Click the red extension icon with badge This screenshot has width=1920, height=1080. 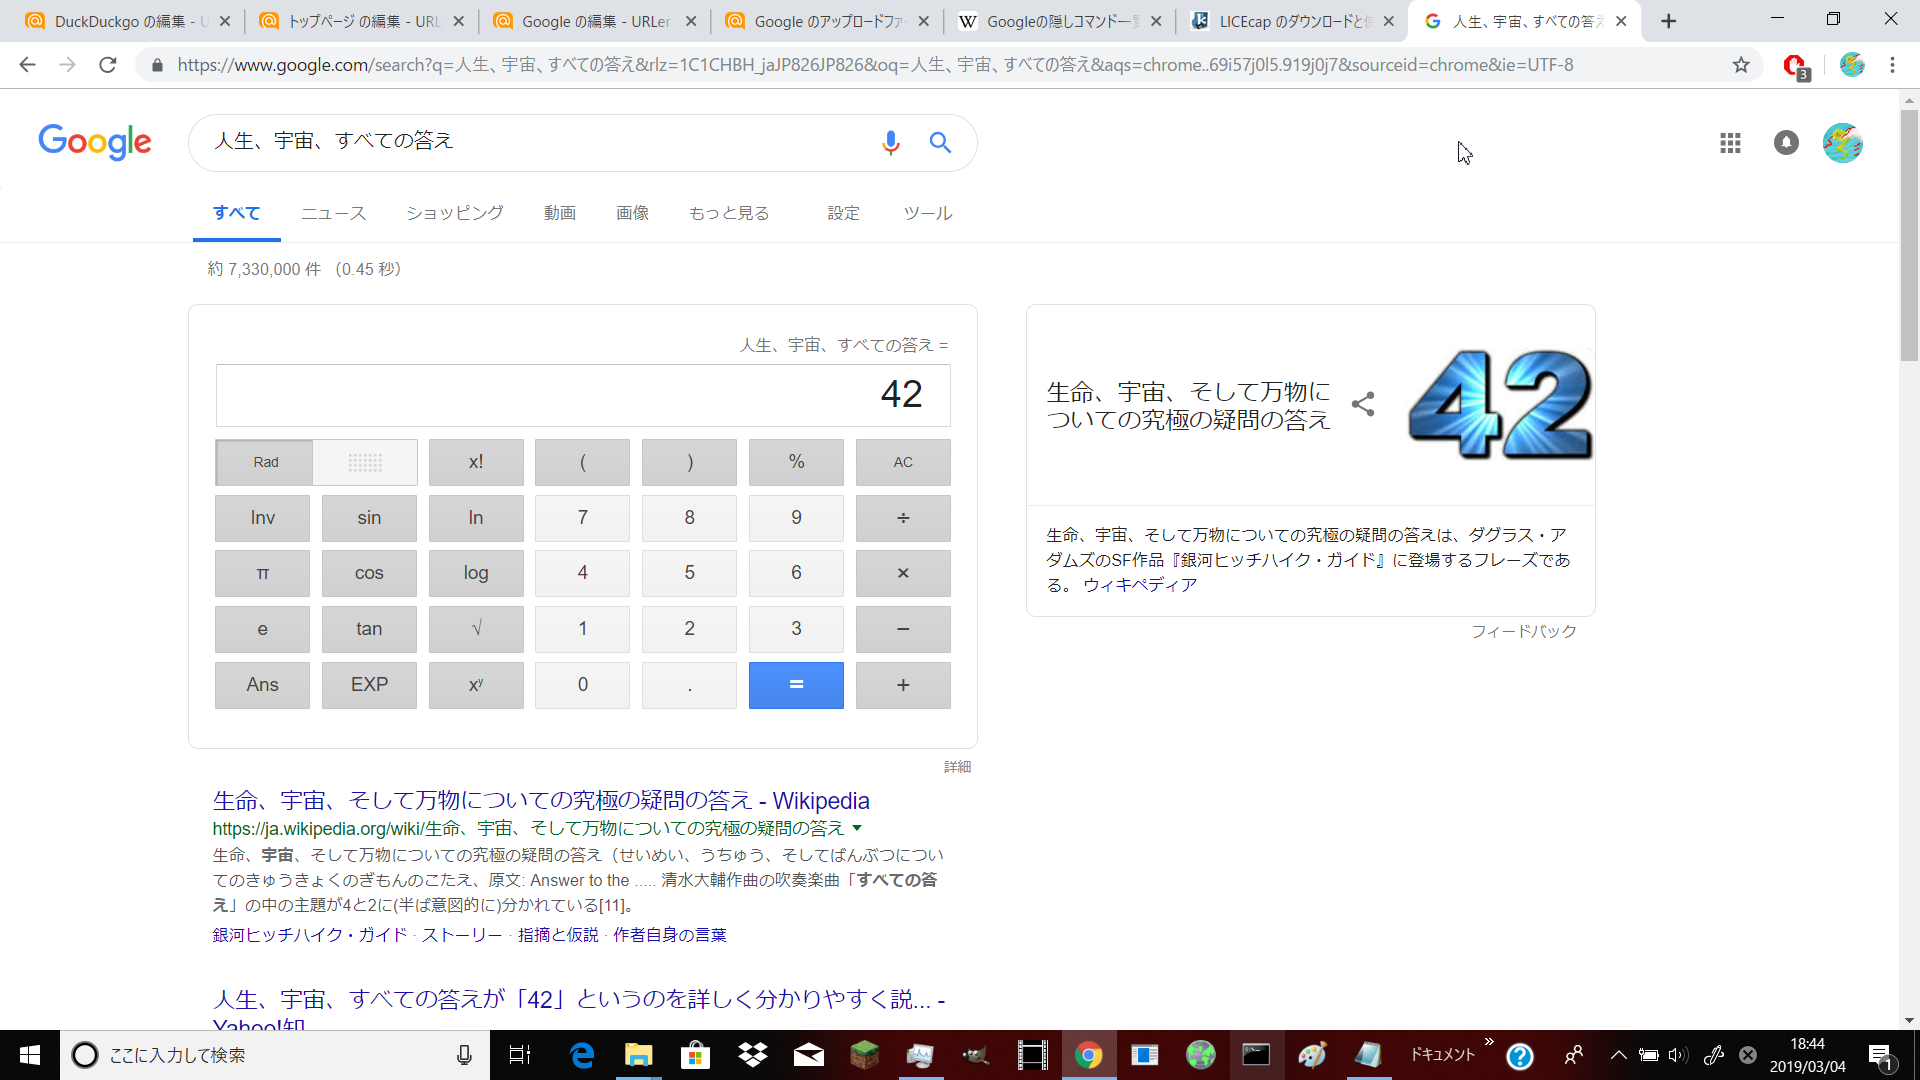tap(1796, 66)
